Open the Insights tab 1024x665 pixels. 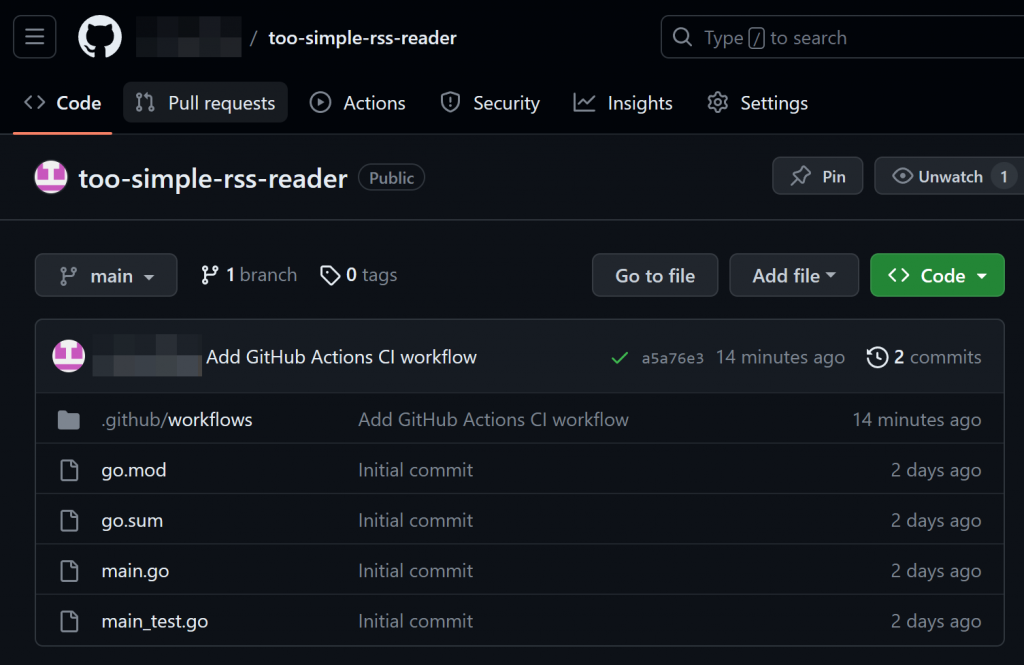click(x=622, y=103)
